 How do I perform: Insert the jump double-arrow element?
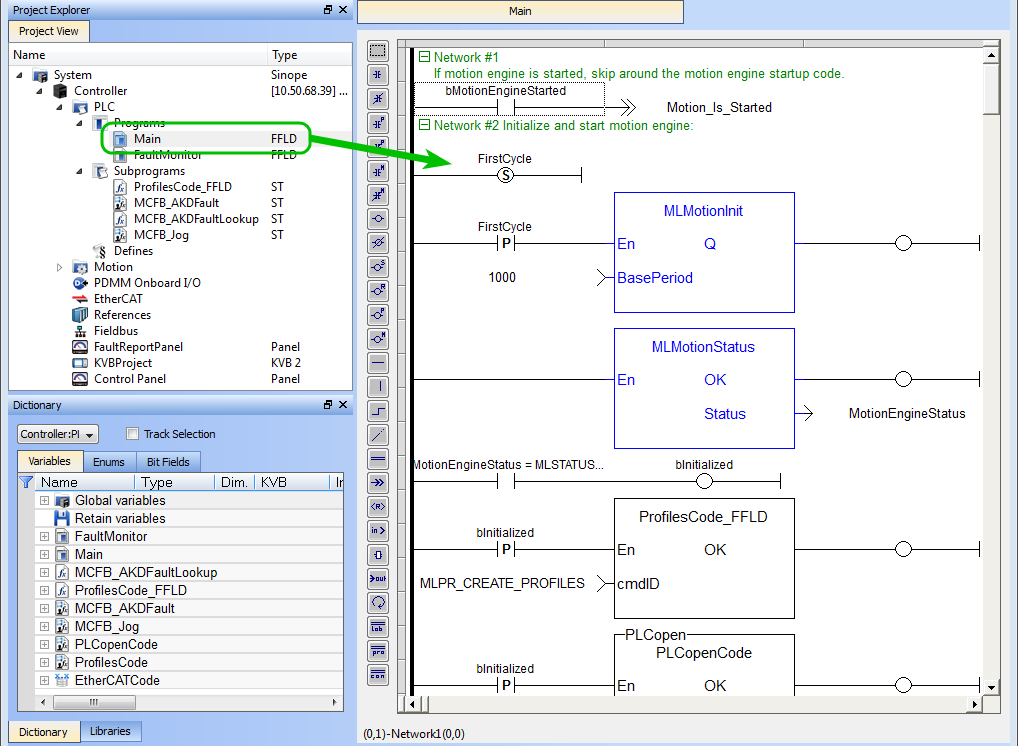(378, 482)
